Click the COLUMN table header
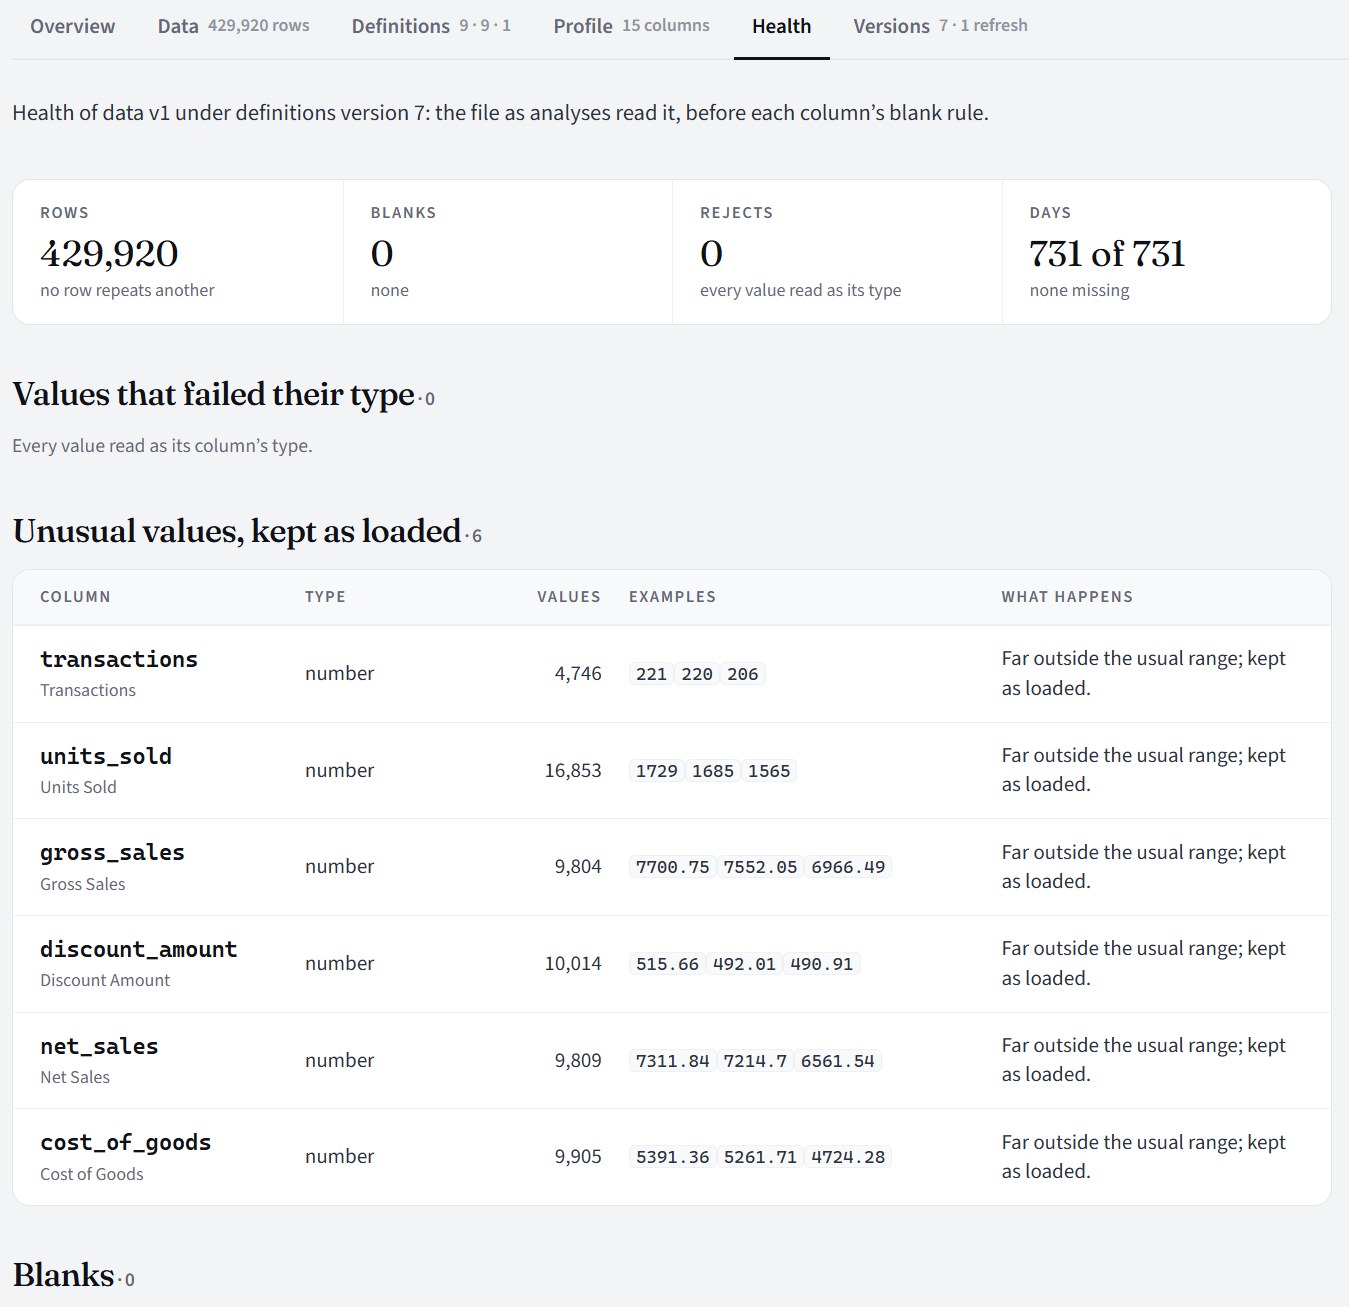1349x1307 pixels. click(x=75, y=597)
